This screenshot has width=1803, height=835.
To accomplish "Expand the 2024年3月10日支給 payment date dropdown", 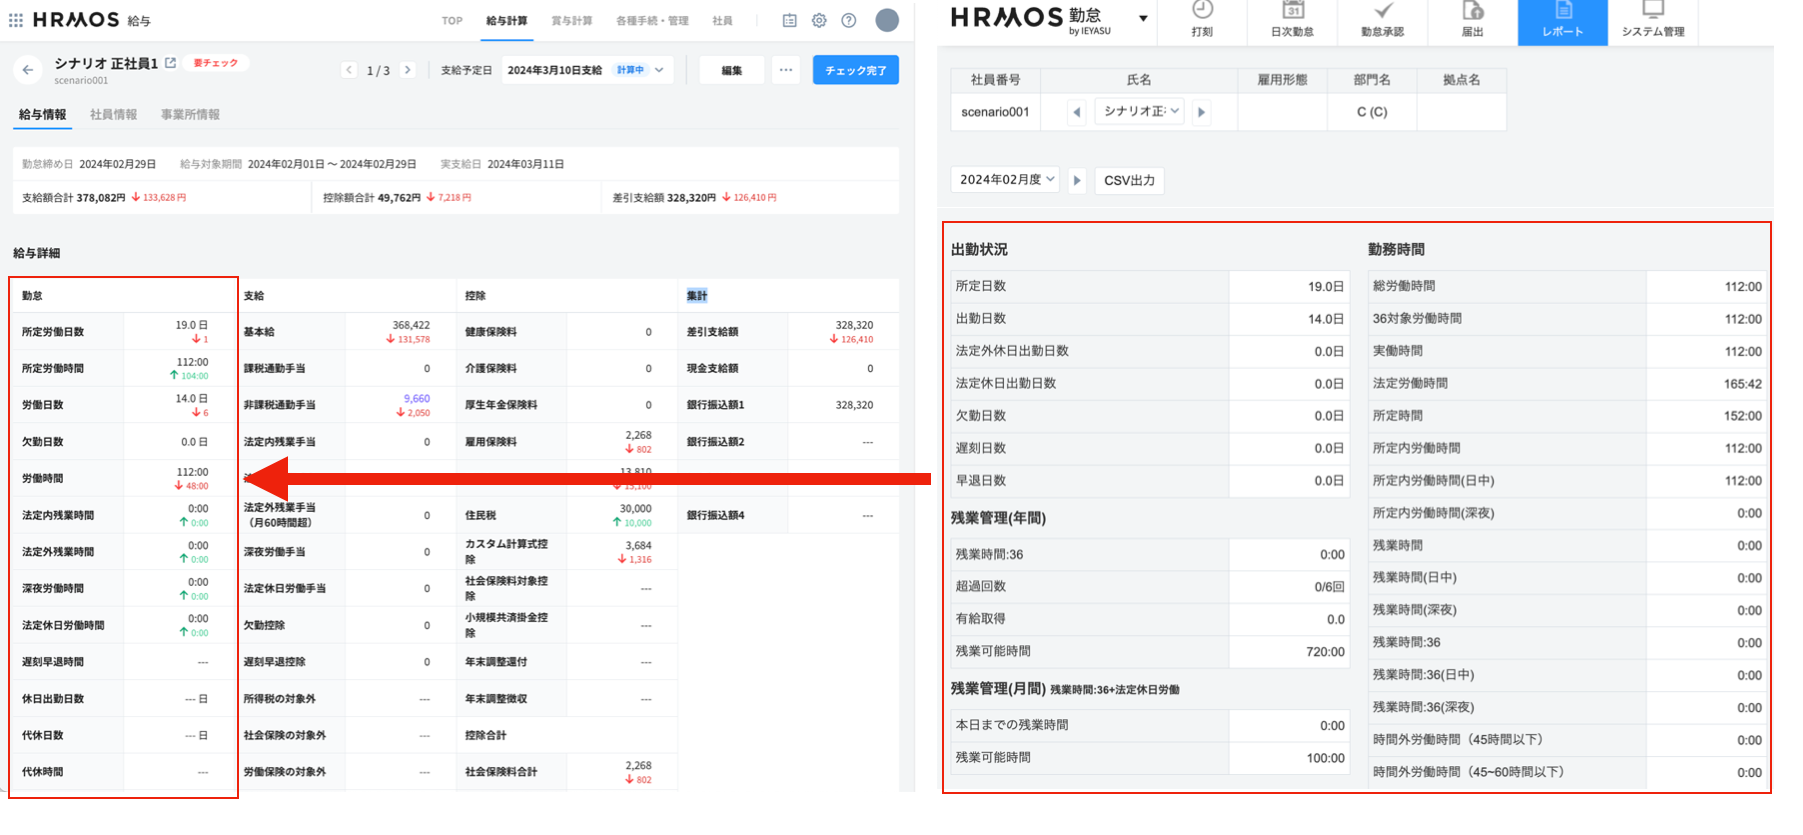I will (x=659, y=70).
